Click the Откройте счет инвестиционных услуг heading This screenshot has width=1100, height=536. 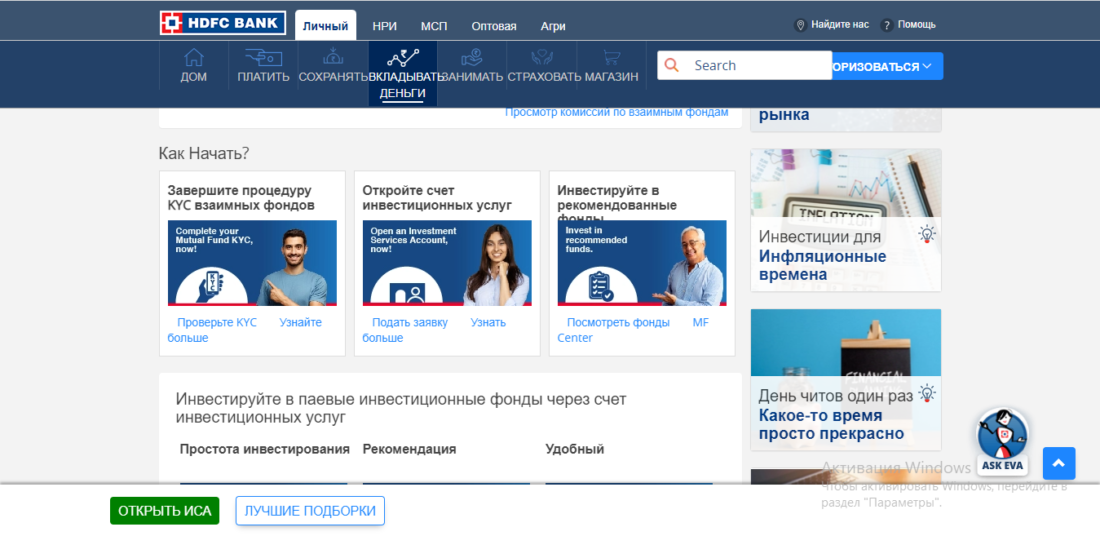[437, 198]
